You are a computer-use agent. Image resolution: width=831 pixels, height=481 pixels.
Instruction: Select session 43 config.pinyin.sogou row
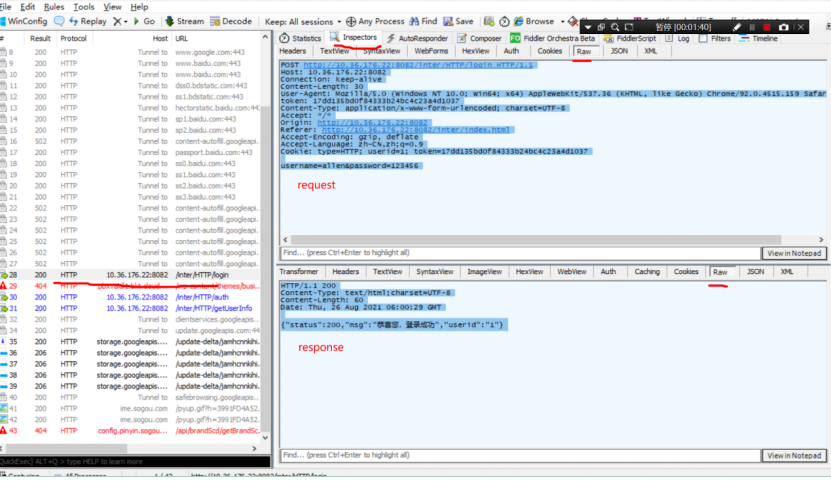coord(130,431)
